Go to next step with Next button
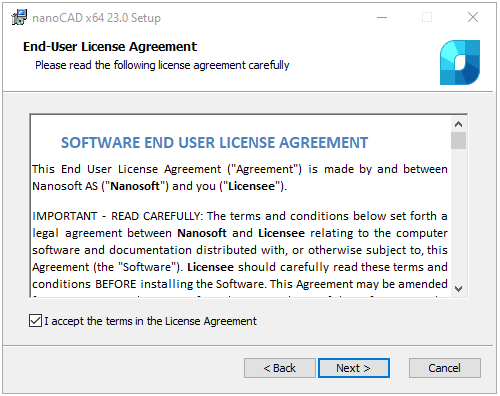500x396 pixels. pos(354,368)
